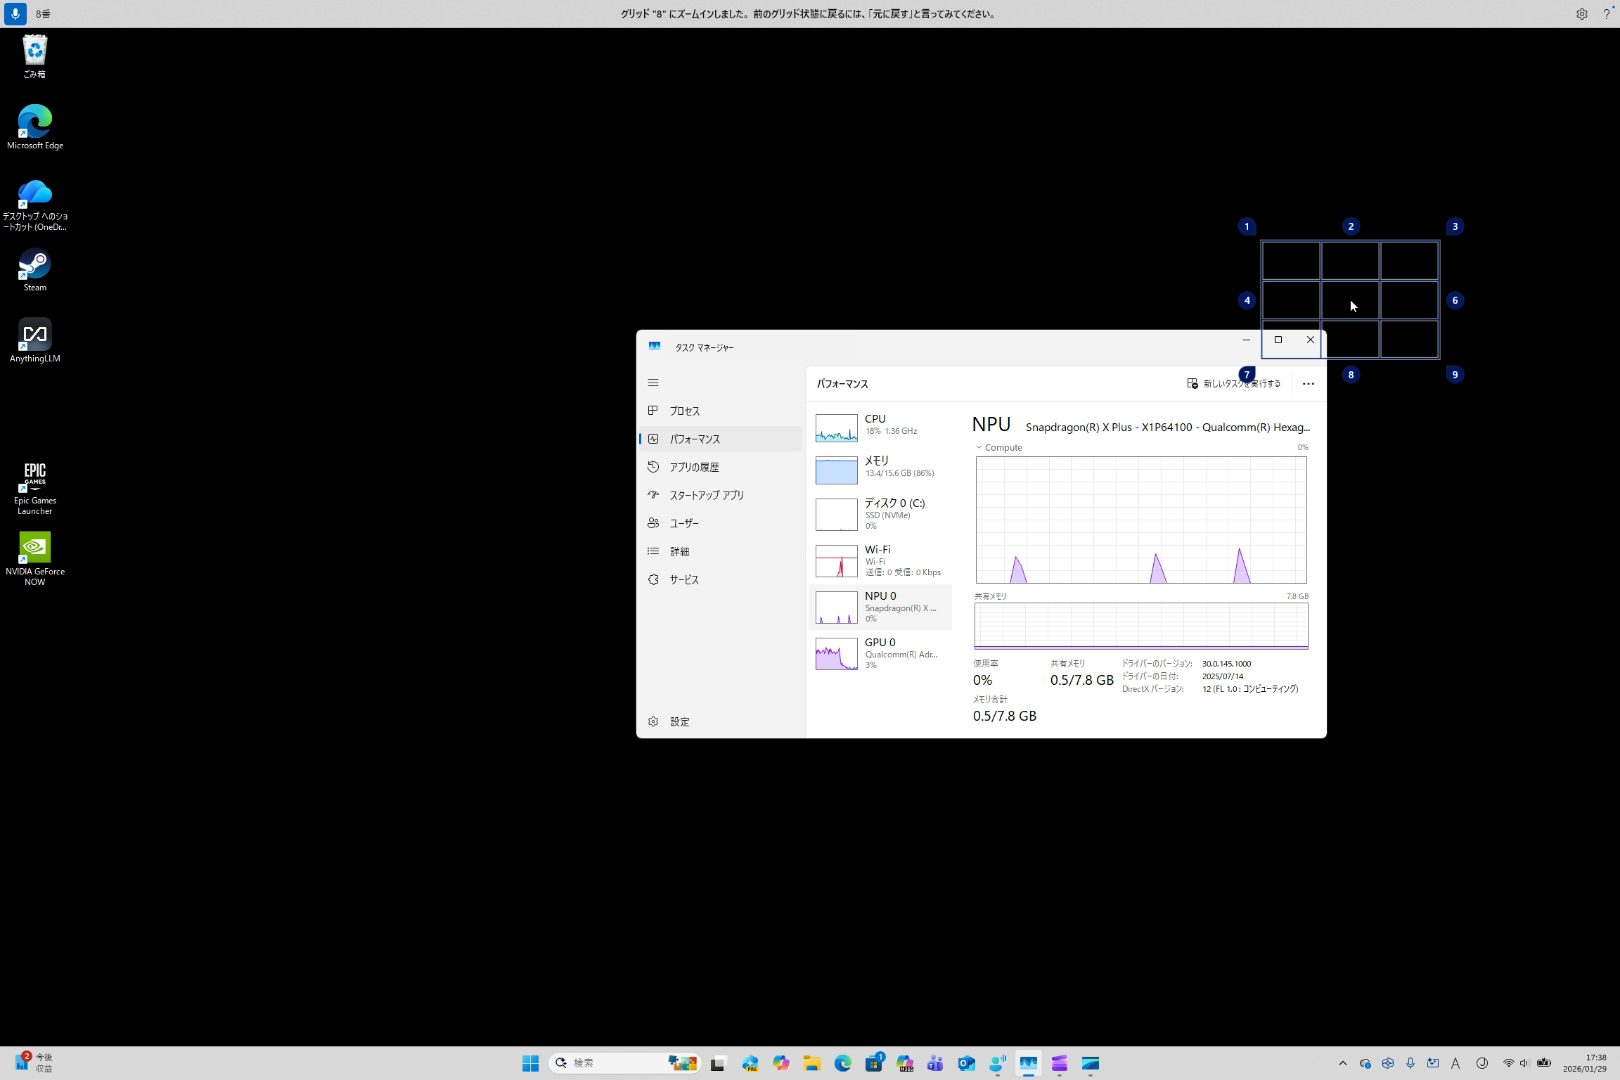
Task: Click the NPU heading text
Action: click(x=991, y=425)
